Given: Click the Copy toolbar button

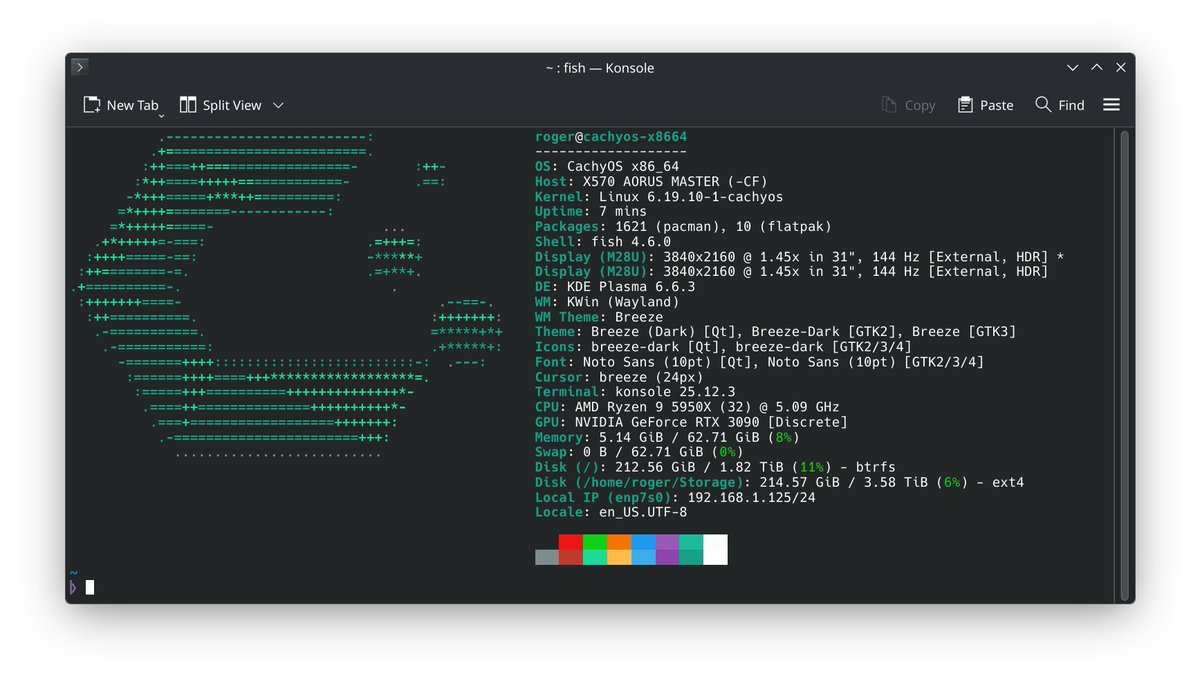Looking at the screenshot, I should [908, 105].
